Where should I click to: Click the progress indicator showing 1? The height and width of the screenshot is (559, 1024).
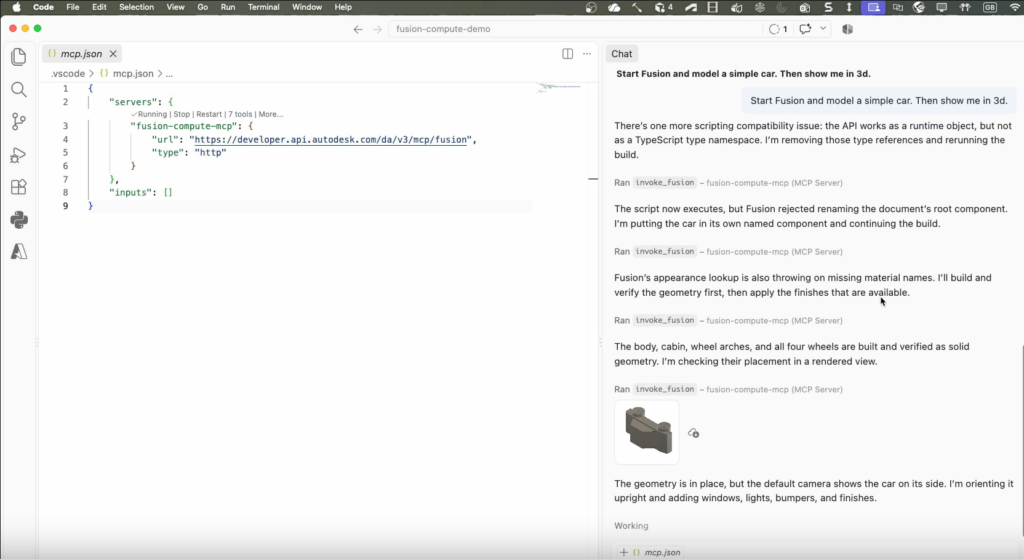coord(778,29)
